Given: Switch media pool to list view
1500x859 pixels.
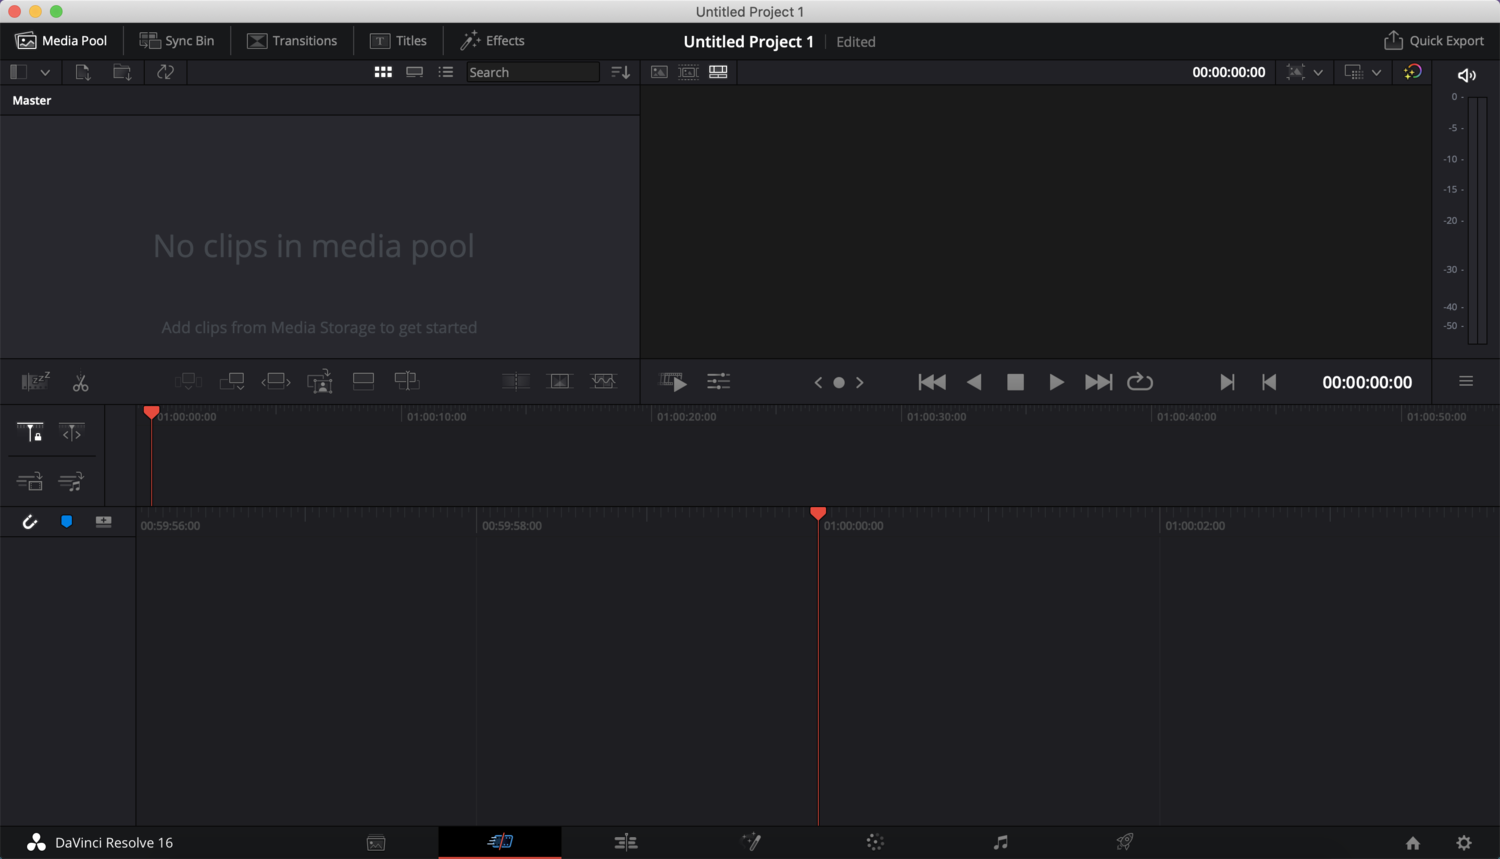Looking at the screenshot, I should (x=446, y=72).
